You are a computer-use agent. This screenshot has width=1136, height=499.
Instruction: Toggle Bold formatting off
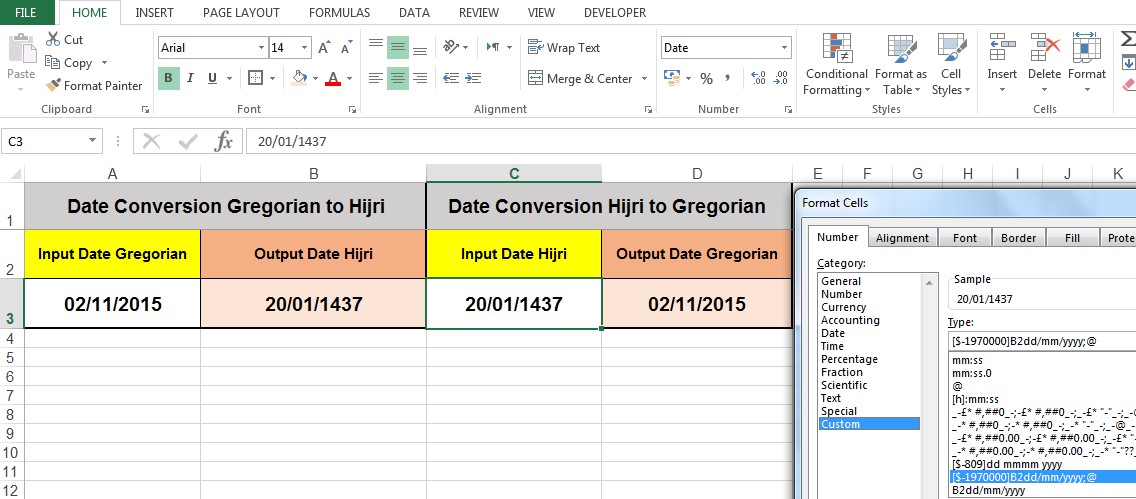(x=168, y=79)
